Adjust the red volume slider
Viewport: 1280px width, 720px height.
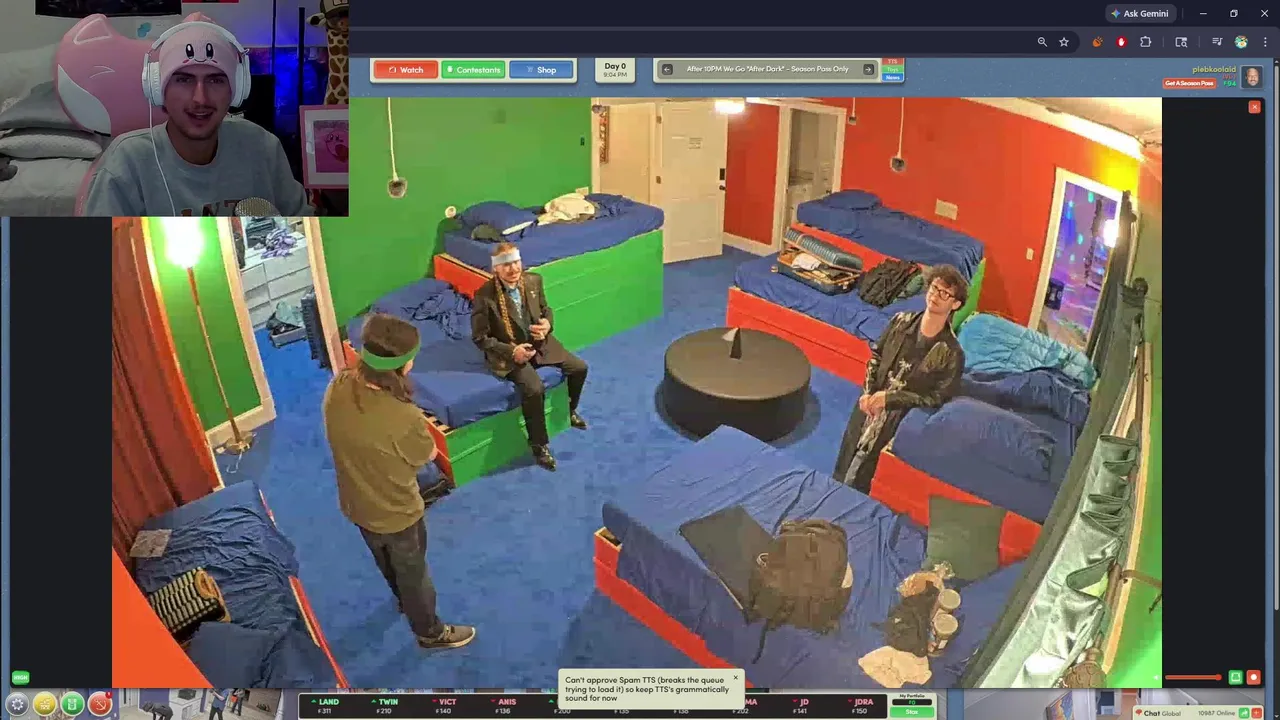coord(1193,678)
